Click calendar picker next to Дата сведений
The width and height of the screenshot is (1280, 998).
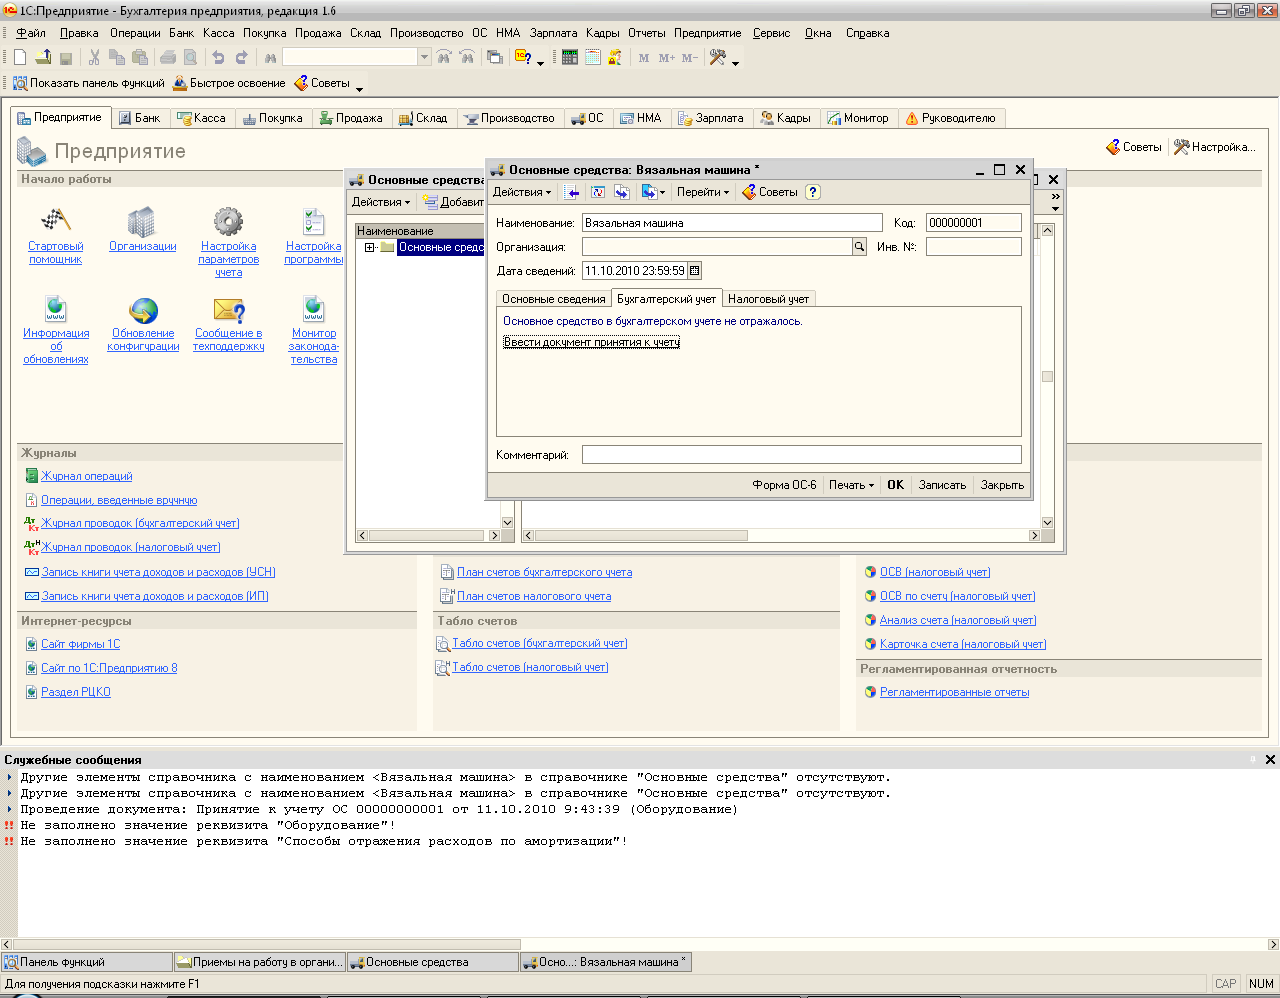(x=695, y=270)
